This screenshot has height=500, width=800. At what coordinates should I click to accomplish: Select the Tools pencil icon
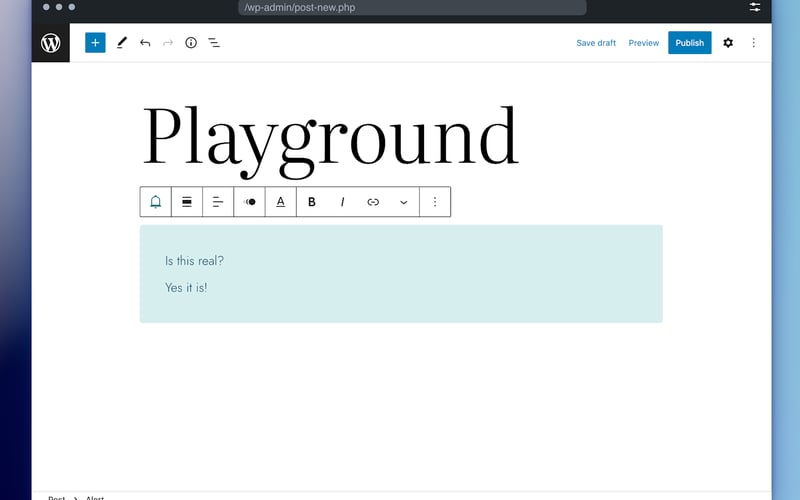(x=121, y=43)
